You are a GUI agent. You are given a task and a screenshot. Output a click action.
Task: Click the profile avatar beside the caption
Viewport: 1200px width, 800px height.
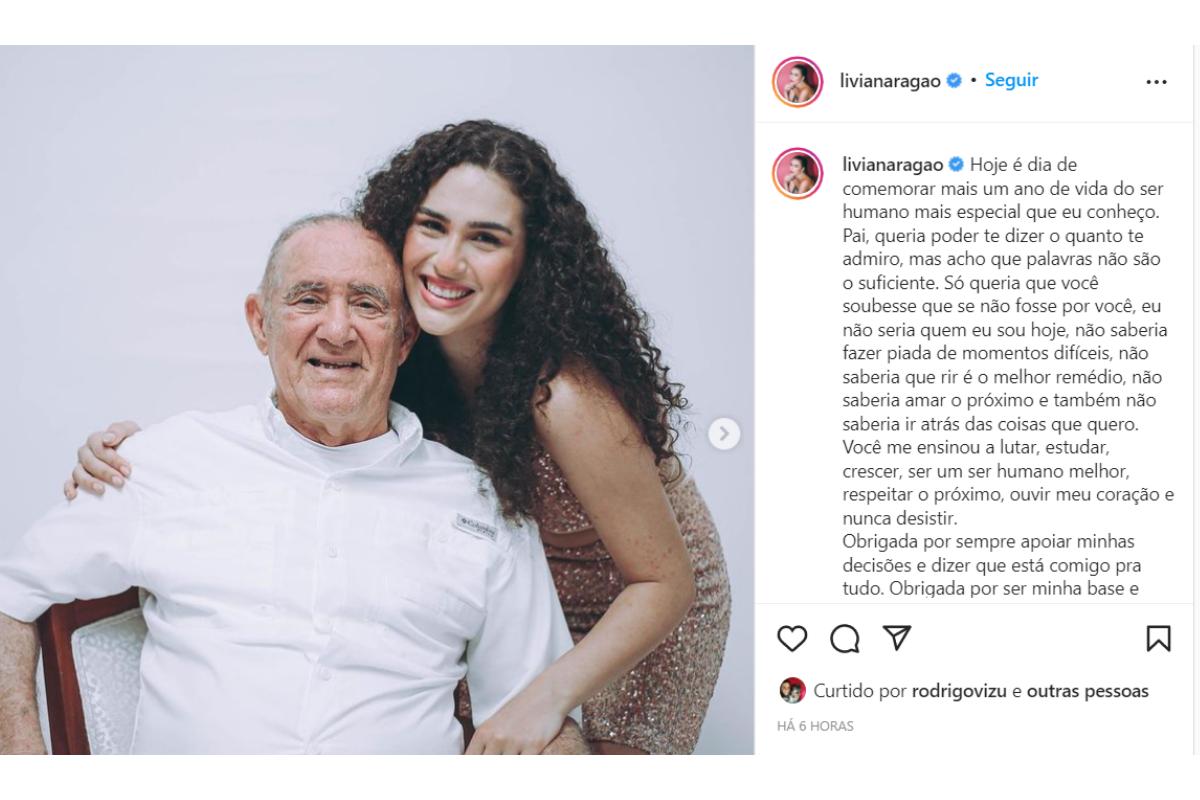pos(797,173)
